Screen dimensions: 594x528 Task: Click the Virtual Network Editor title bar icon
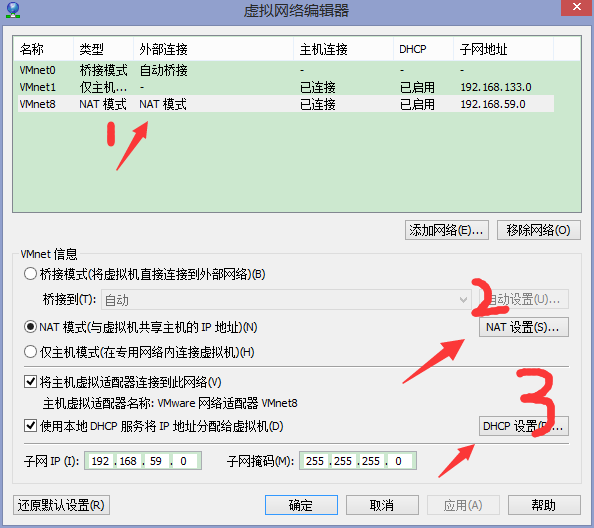tap(13, 10)
